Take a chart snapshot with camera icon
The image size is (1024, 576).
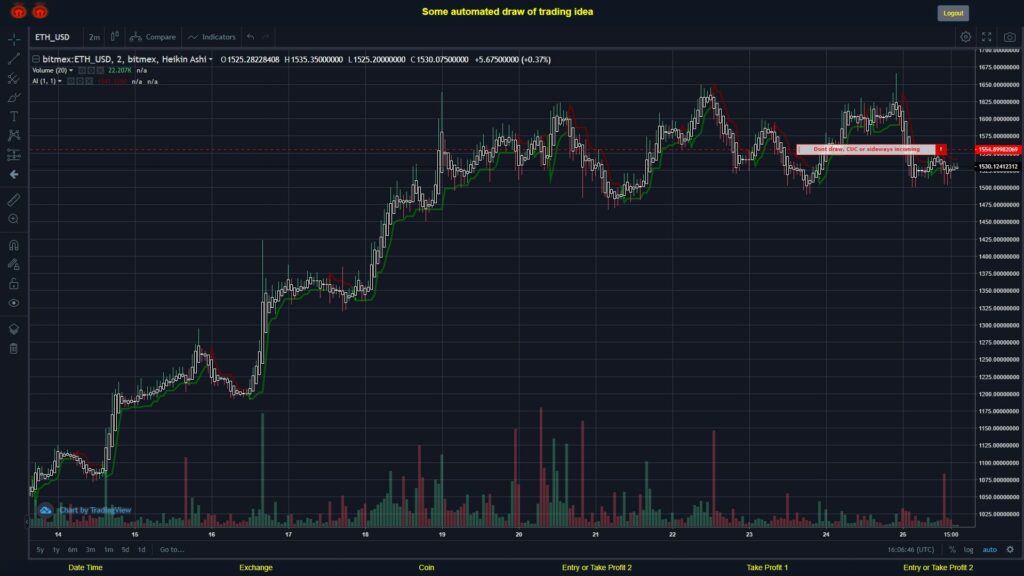pos(1010,37)
